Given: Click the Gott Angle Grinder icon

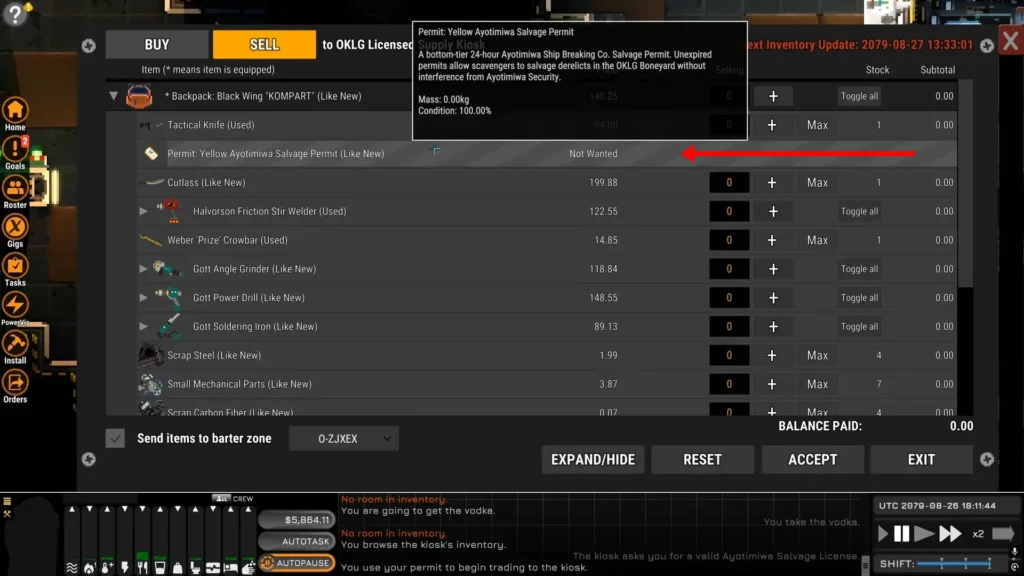Looking at the screenshot, I should (x=167, y=268).
